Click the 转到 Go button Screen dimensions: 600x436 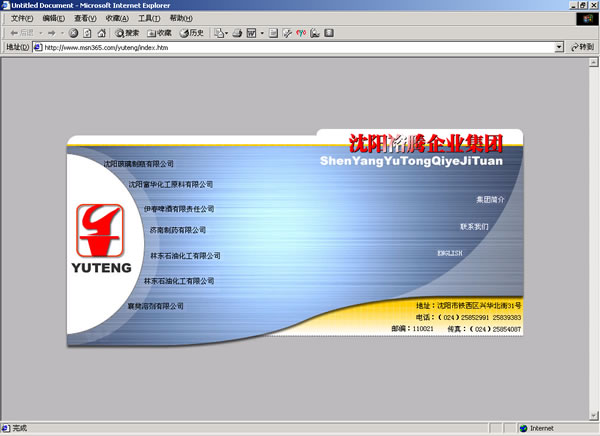[582, 47]
